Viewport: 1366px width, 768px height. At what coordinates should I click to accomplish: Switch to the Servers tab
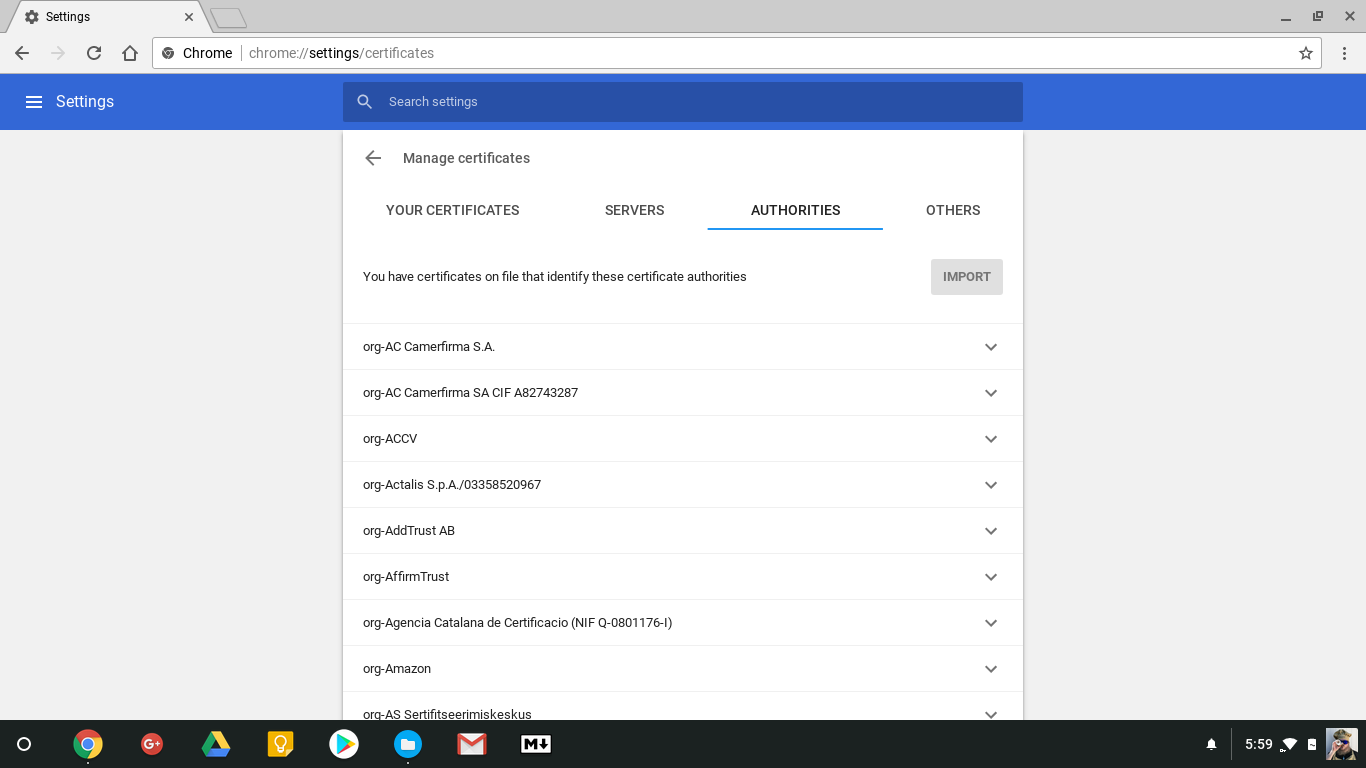pyautogui.click(x=634, y=210)
